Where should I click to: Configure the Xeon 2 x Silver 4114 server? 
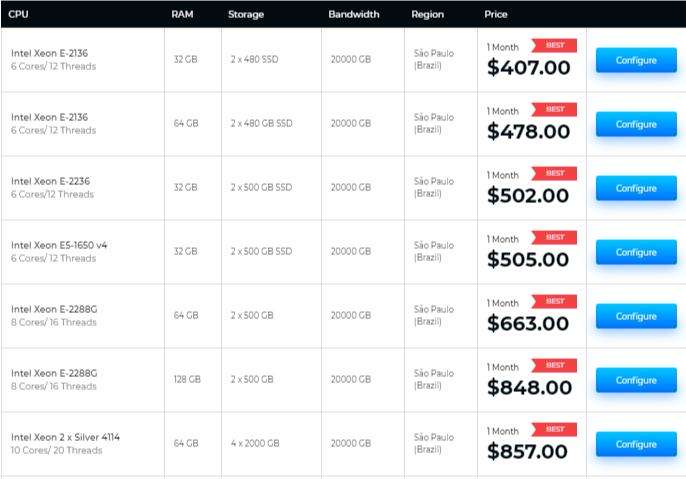click(635, 444)
